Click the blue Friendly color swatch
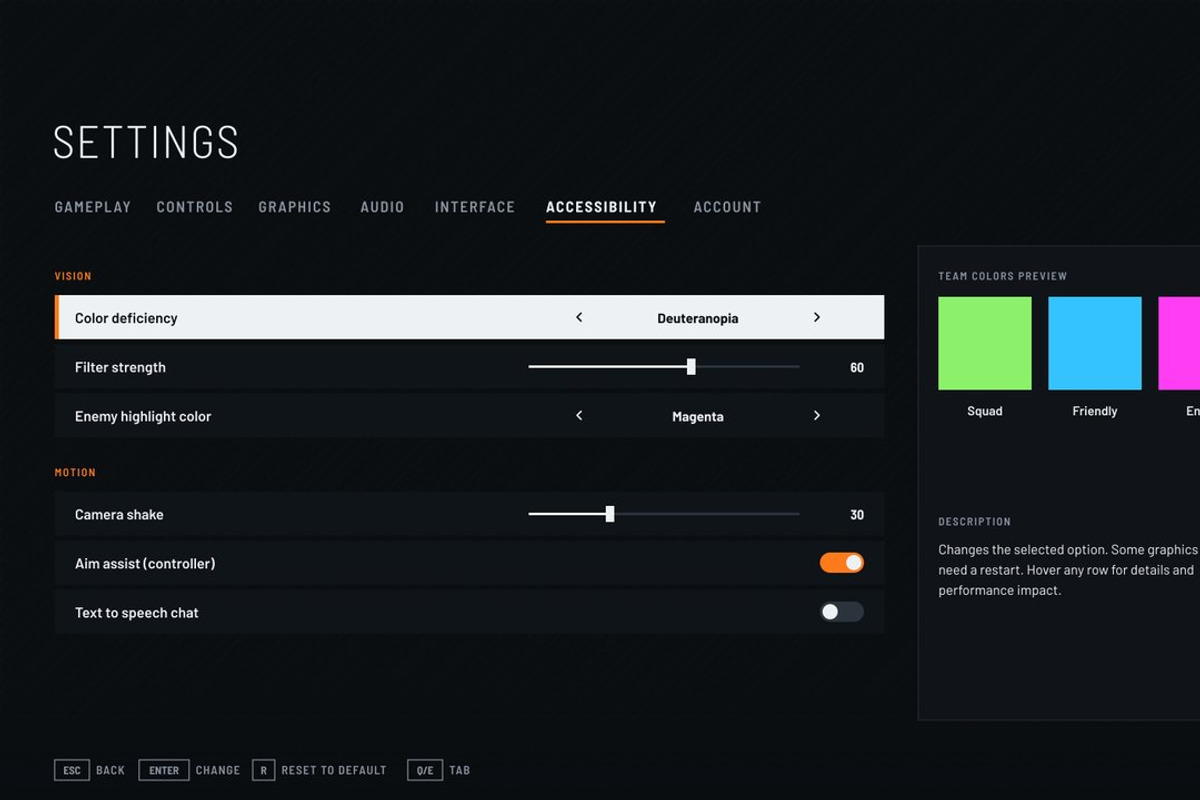 click(1095, 343)
